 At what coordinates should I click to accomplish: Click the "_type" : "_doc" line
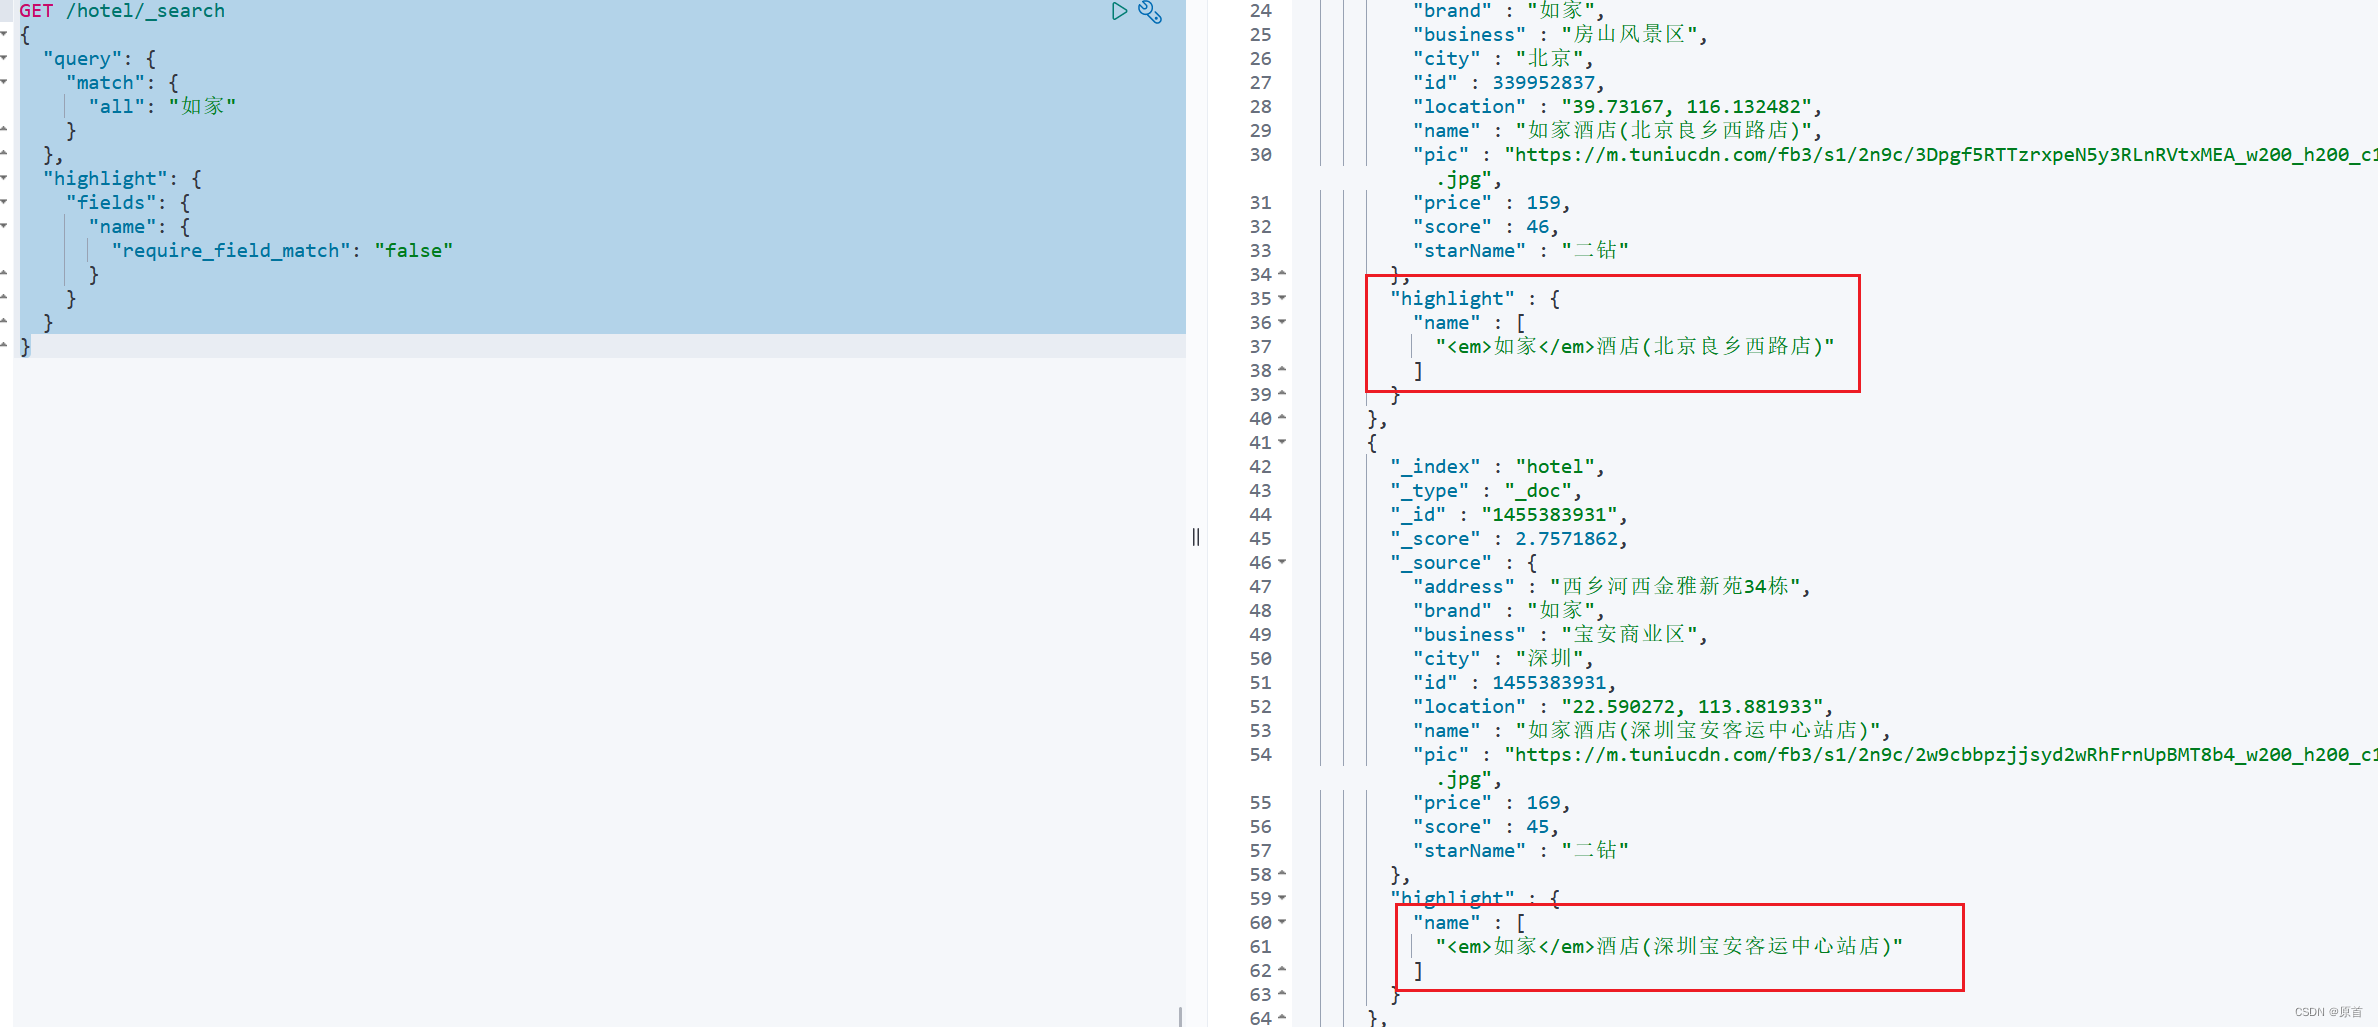[x=1486, y=491]
